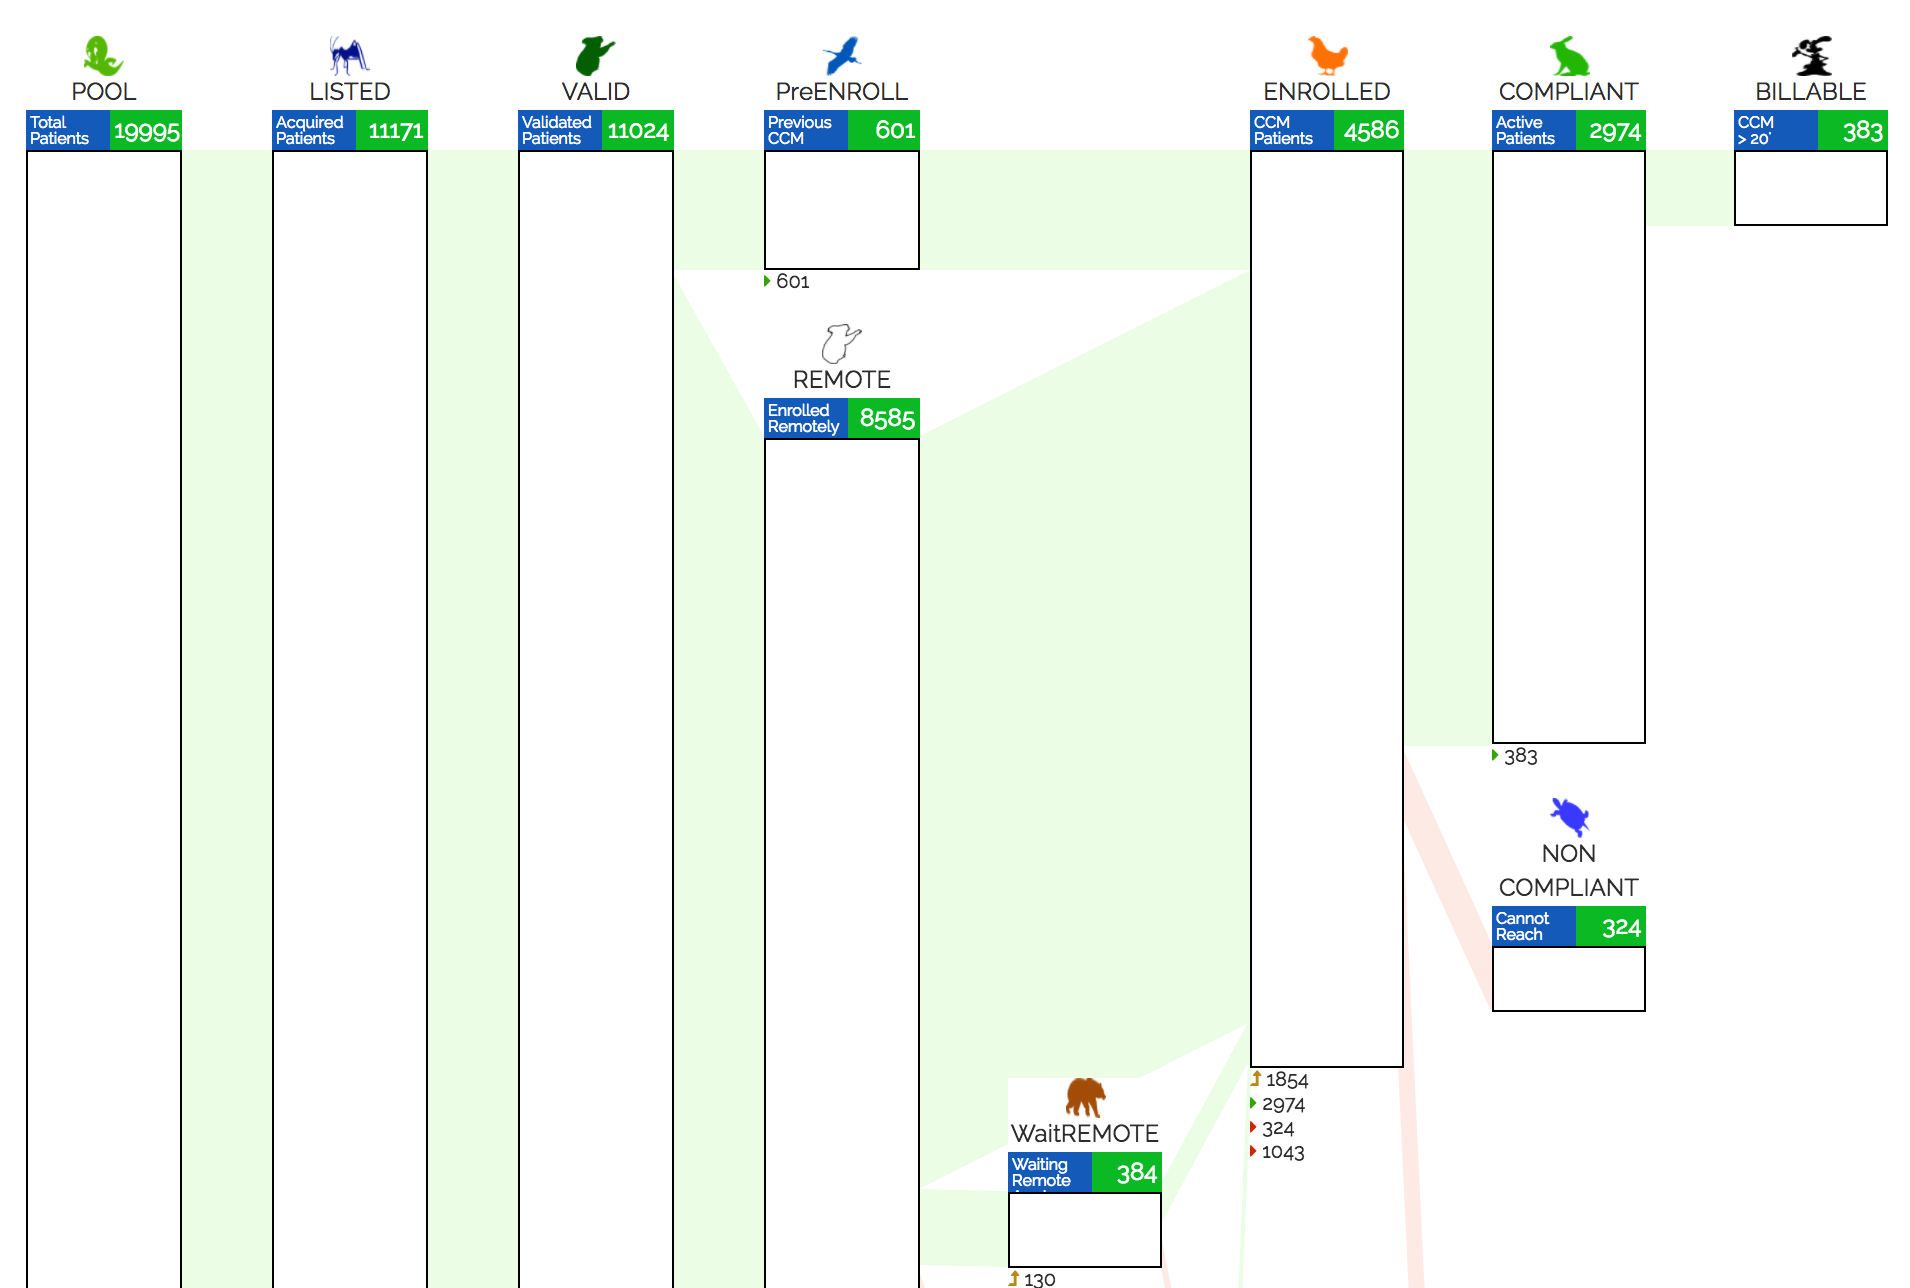Click the blue PreENROLL bird icon
The height and width of the screenshot is (1288, 1910).
842,56
